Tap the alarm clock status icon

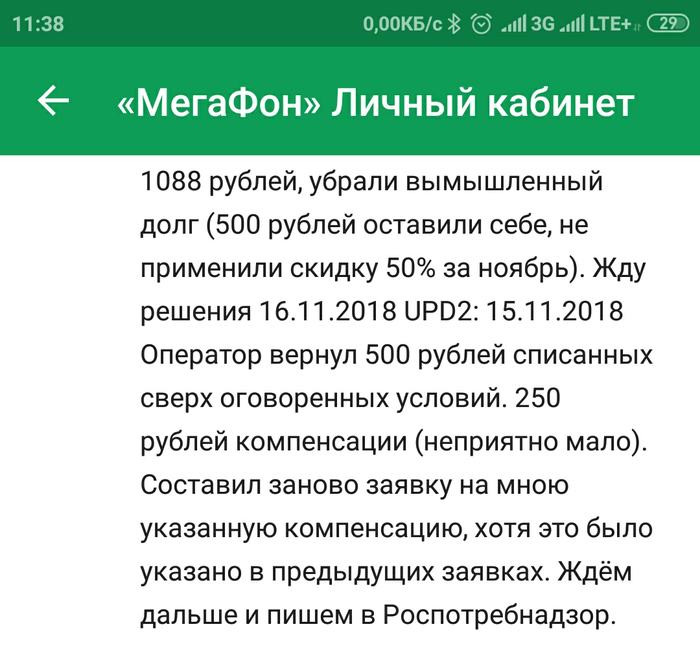tap(481, 24)
